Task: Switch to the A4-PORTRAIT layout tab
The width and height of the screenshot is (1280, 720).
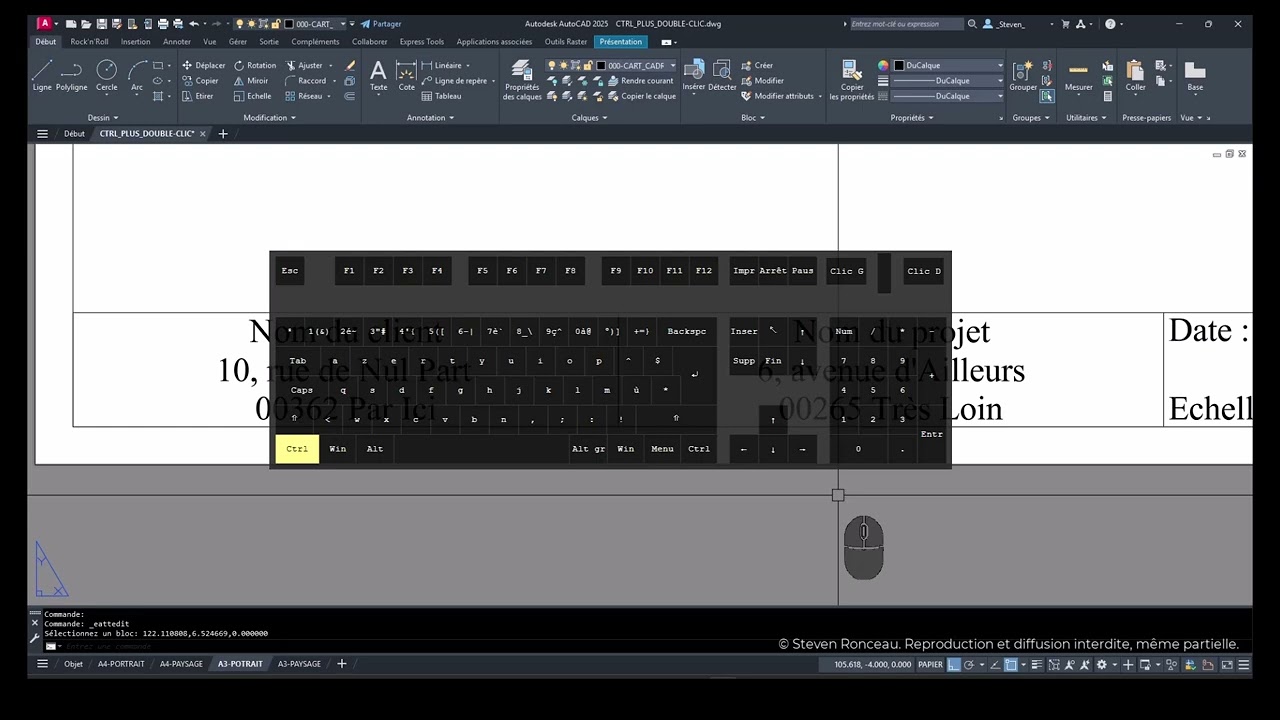Action: [x=121, y=664]
